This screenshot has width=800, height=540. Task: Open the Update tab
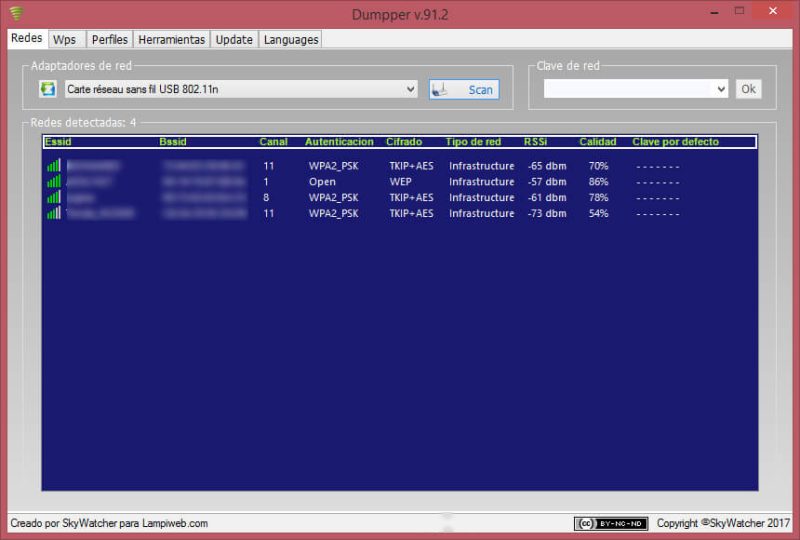234,40
